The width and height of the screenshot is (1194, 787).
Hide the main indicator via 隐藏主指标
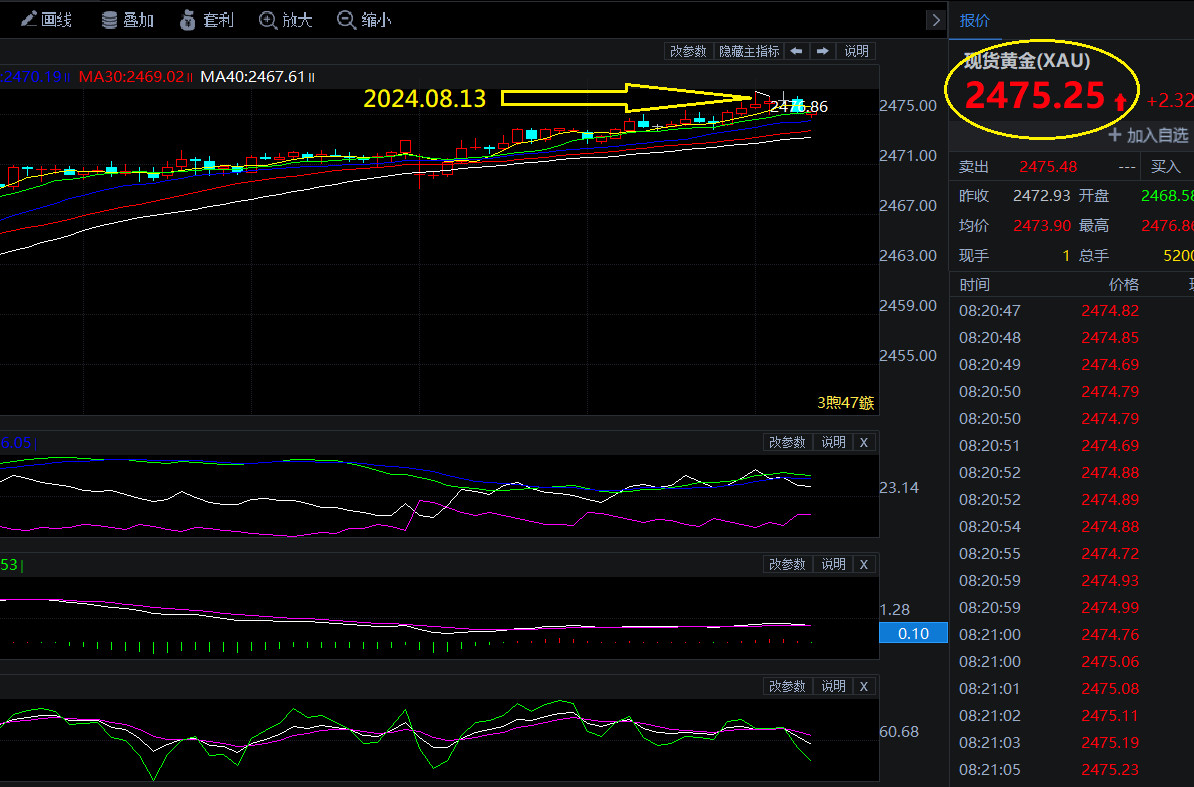749,51
